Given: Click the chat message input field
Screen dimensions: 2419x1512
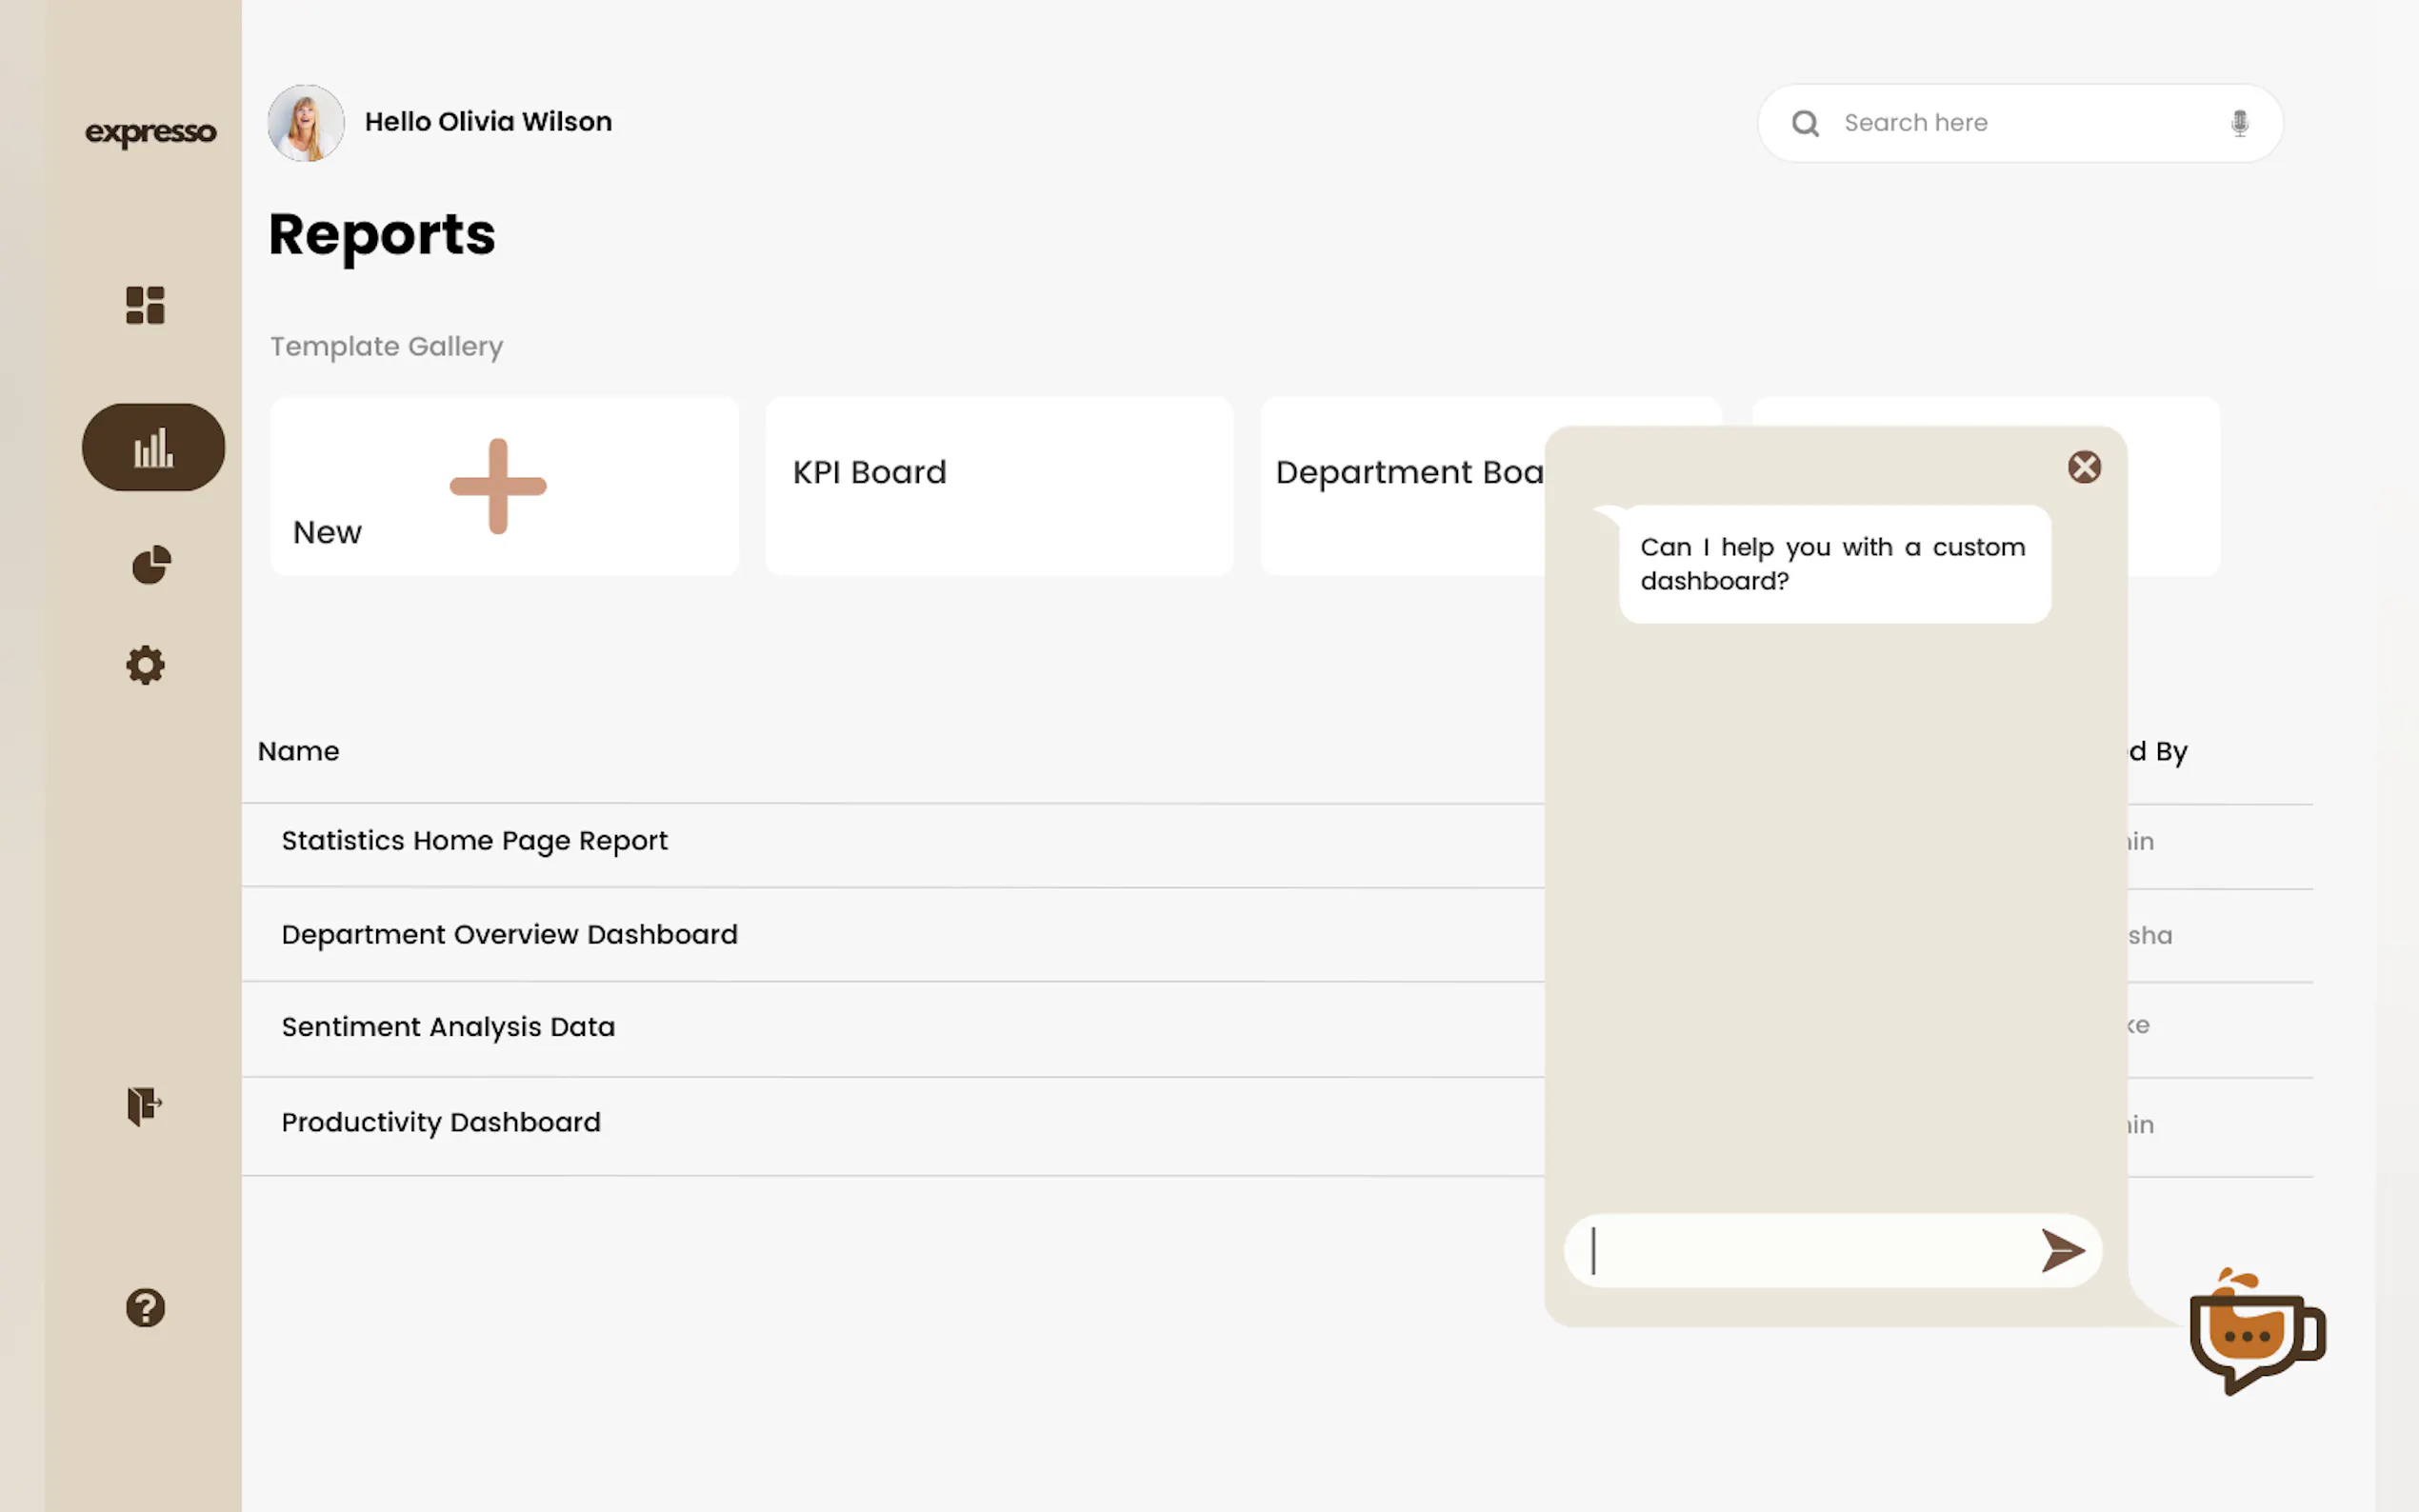Looking at the screenshot, I should coord(1800,1250).
